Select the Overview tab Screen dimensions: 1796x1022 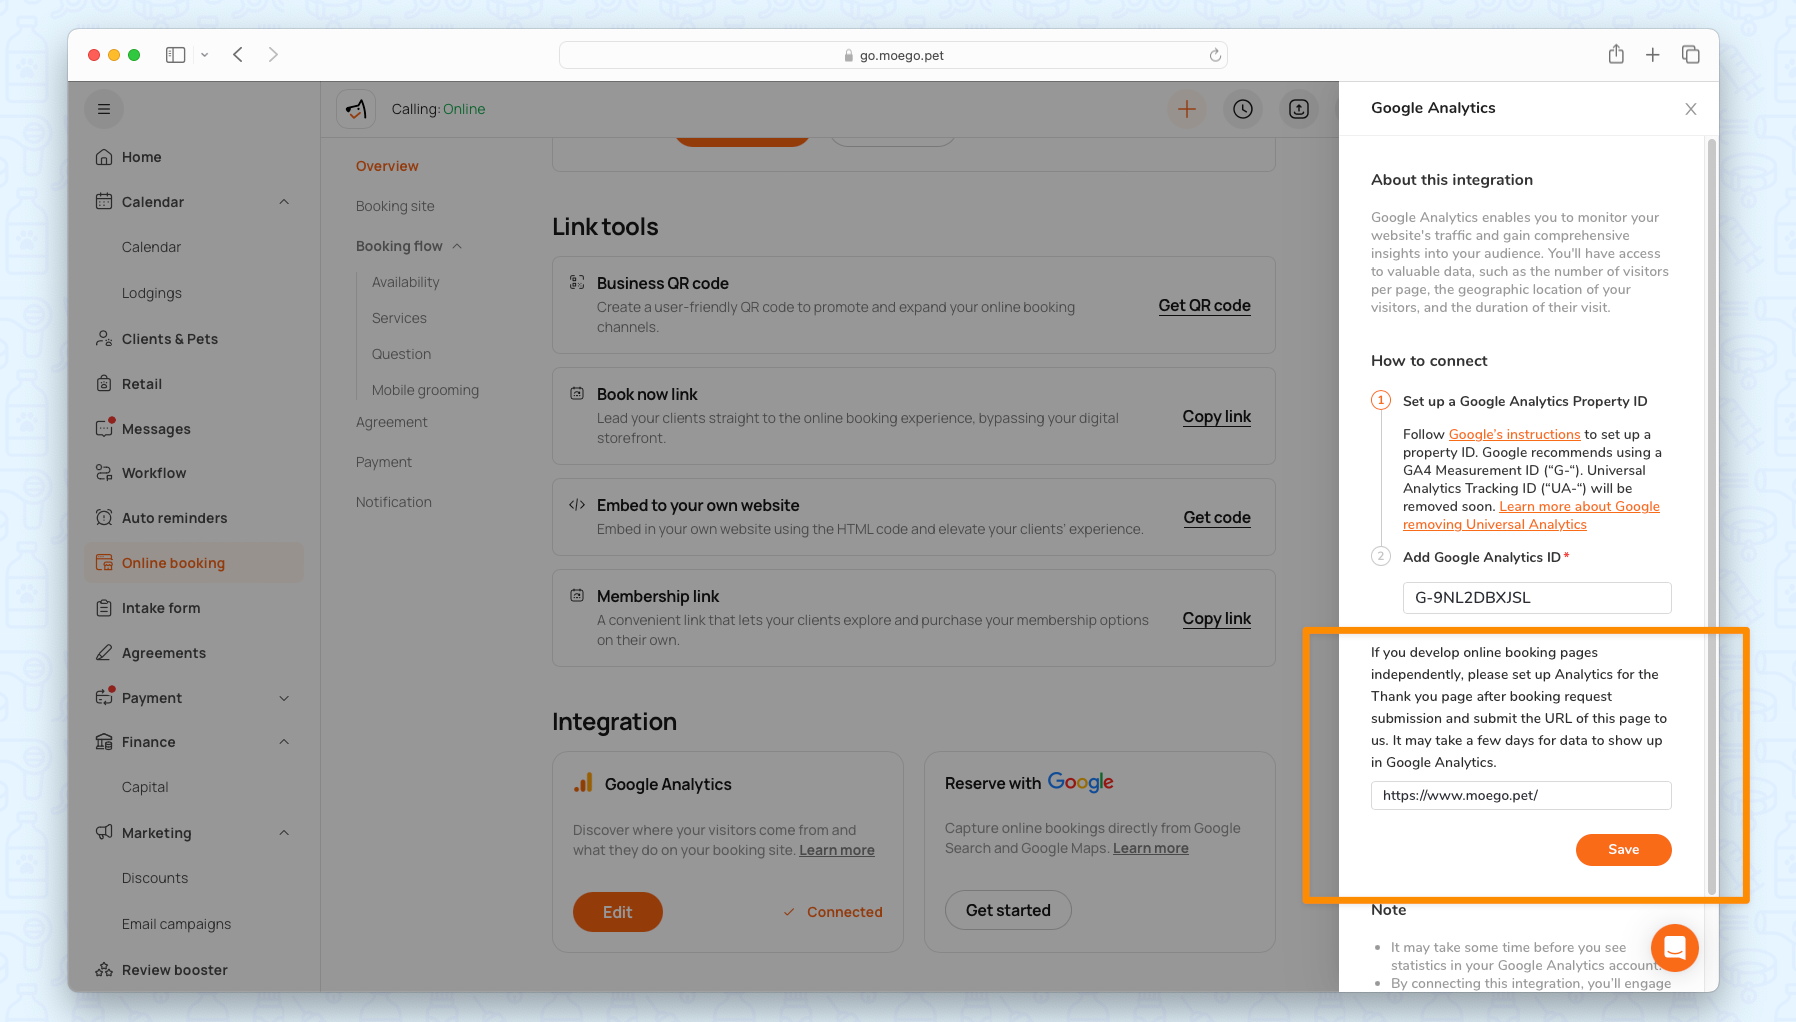click(x=387, y=166)
